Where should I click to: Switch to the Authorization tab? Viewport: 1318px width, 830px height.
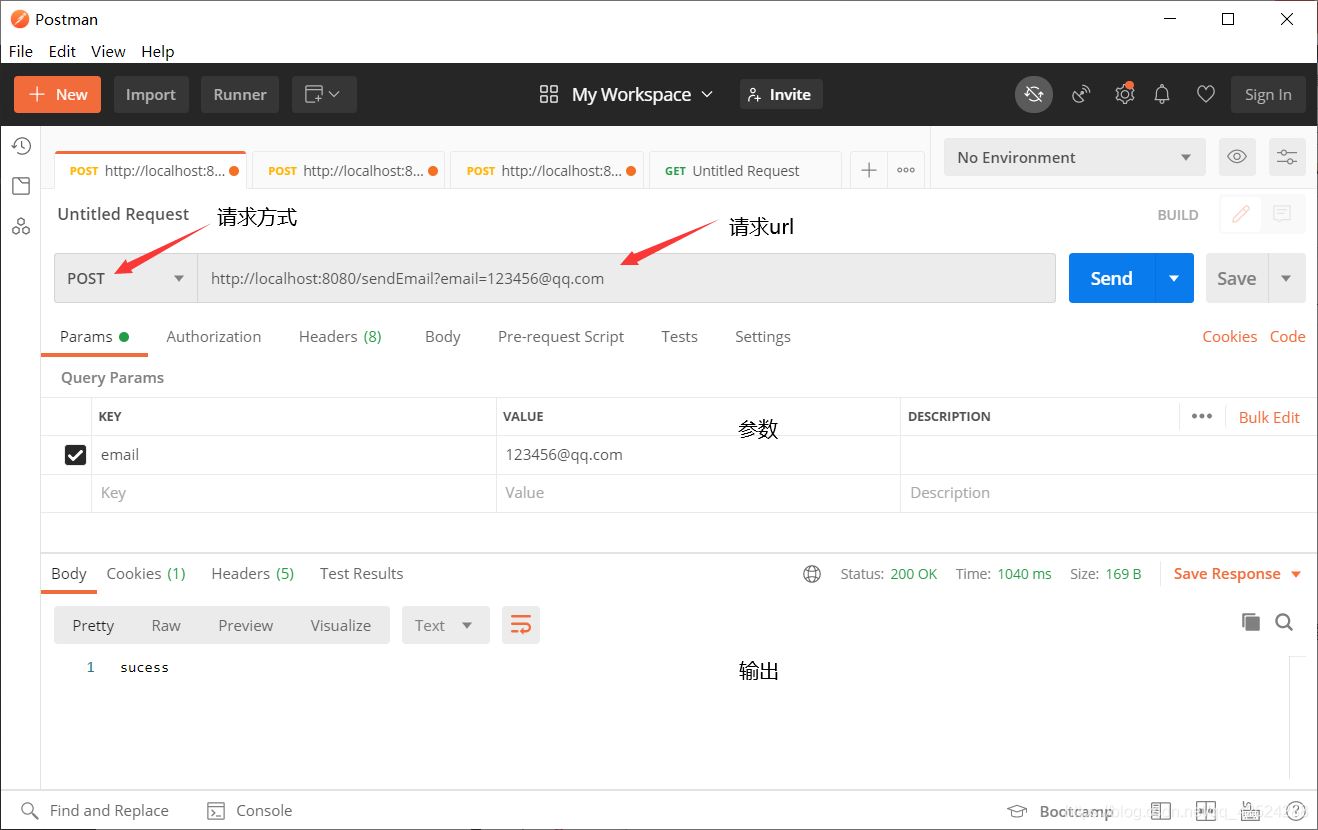point(214,337)
